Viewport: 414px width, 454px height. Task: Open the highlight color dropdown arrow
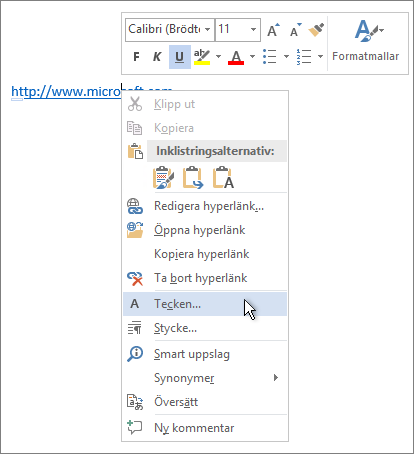pyautogui.click(x=218, y=56)
